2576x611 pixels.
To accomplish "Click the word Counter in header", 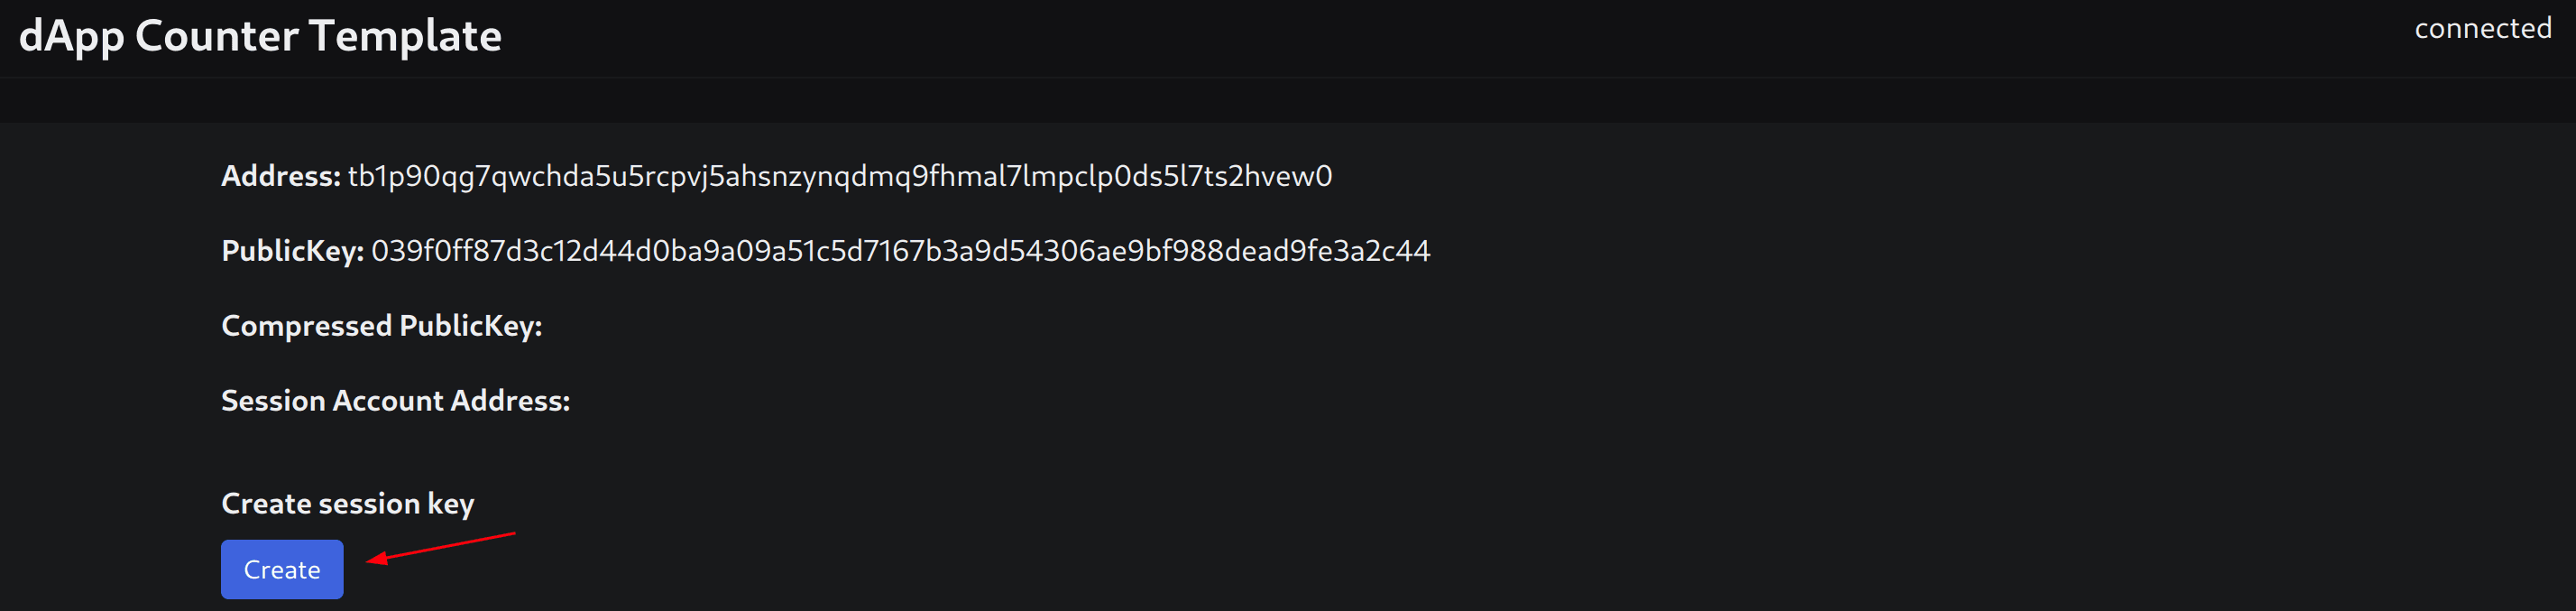I will click(217, 36).
